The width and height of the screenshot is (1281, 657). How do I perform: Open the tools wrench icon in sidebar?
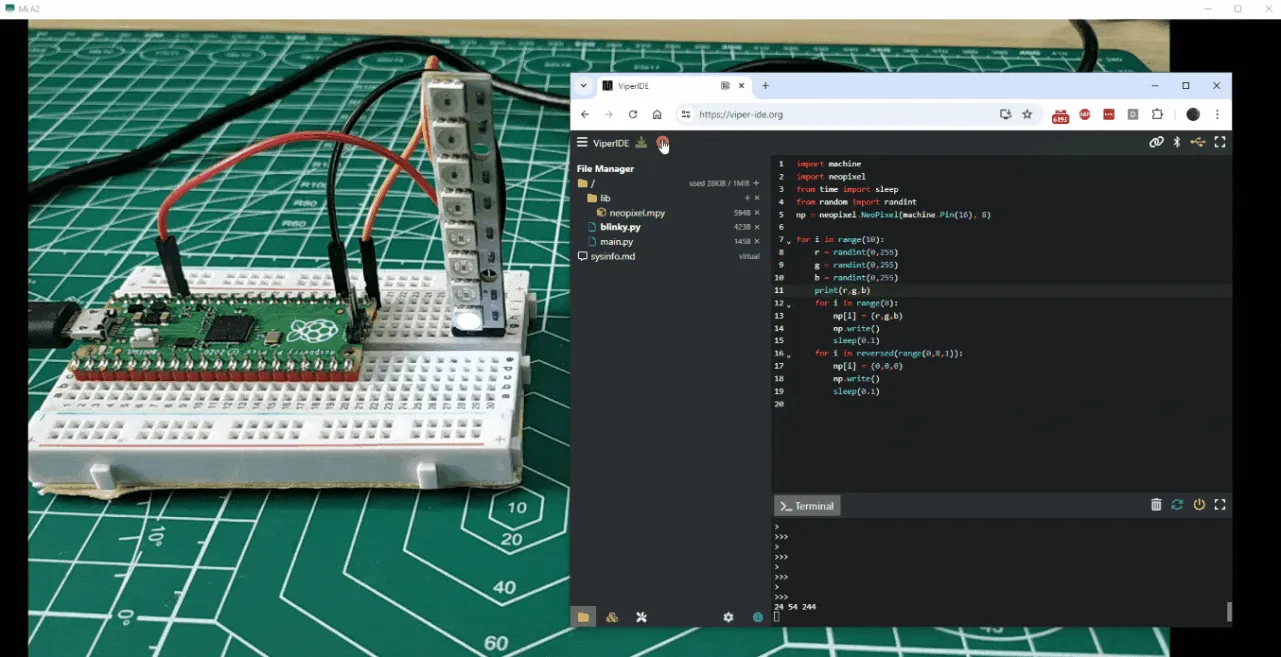click(641, 617)
